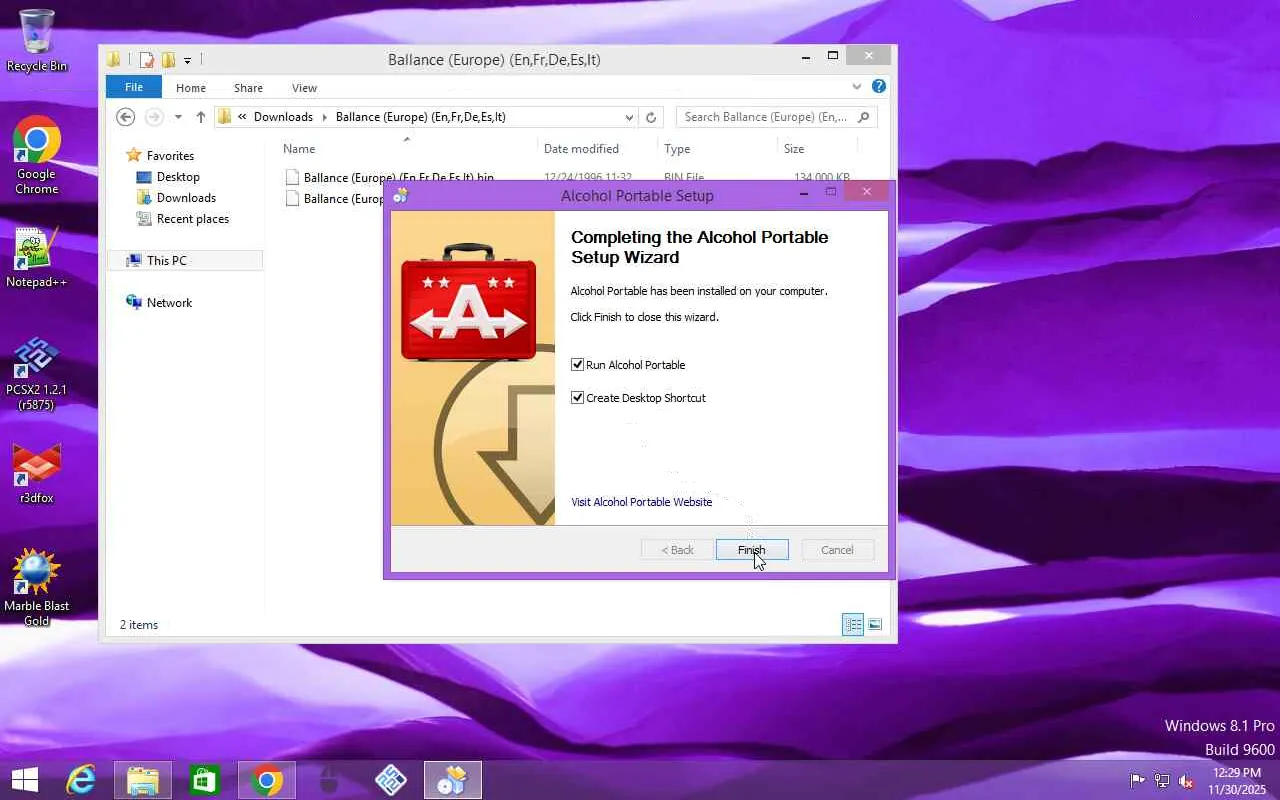Open recent locations dropdown arrow
This screenshot has width=1280, height=800.
point(178,117)
